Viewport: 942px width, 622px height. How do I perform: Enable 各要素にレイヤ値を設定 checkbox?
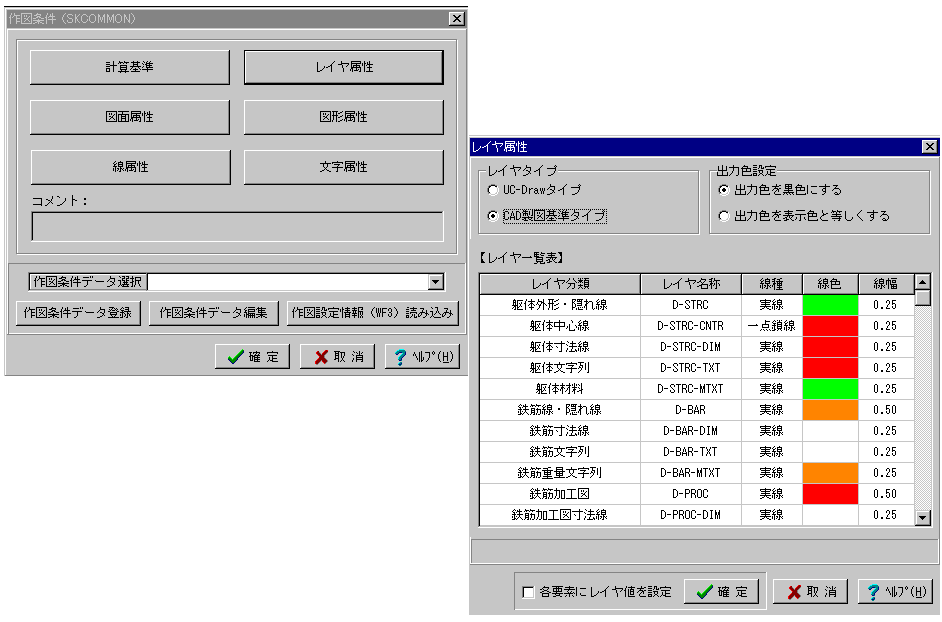tap(528, 592)
